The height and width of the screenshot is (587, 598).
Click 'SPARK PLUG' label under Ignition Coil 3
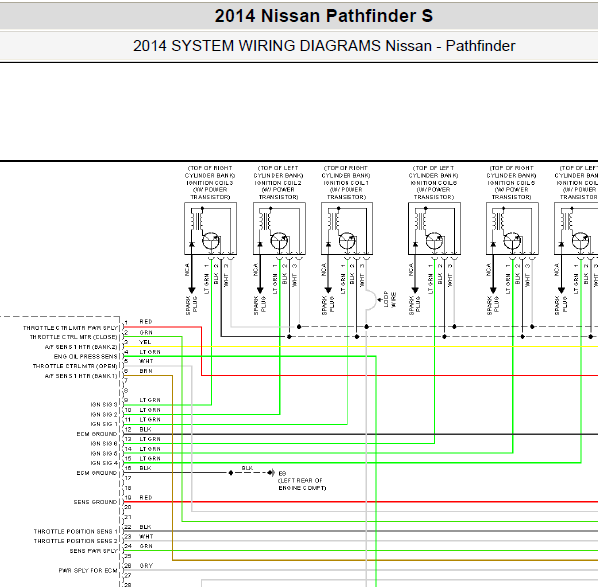(191, 305)
